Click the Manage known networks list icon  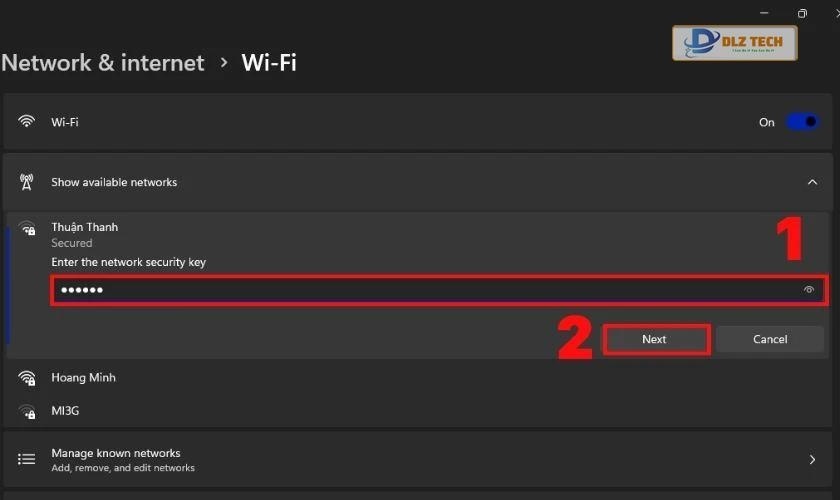click(x=27, y=460)
